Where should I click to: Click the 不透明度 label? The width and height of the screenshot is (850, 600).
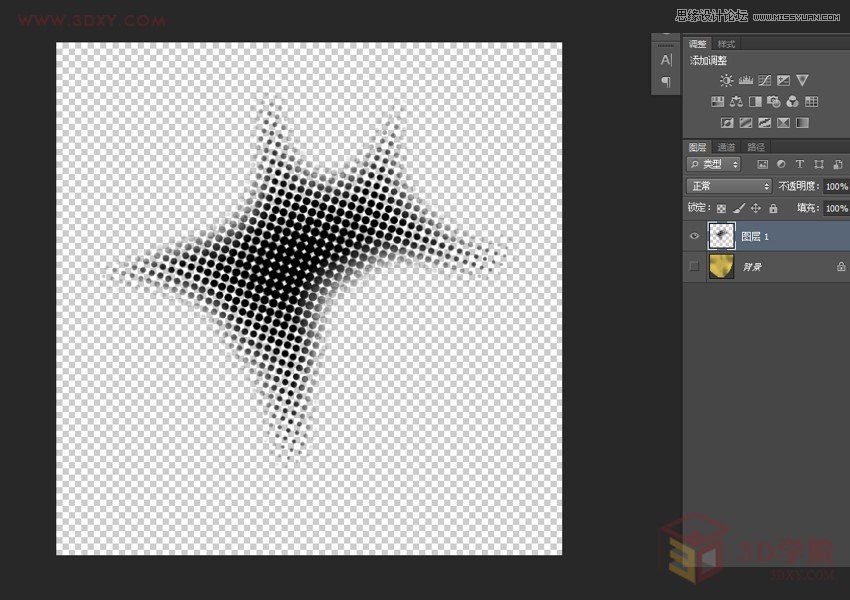(x=799, y=186)
